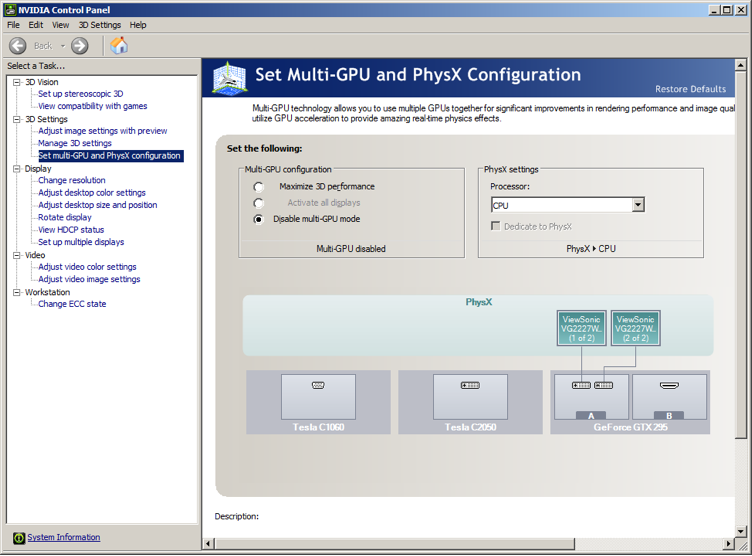Click the System Information link

[x=63, y=537]
